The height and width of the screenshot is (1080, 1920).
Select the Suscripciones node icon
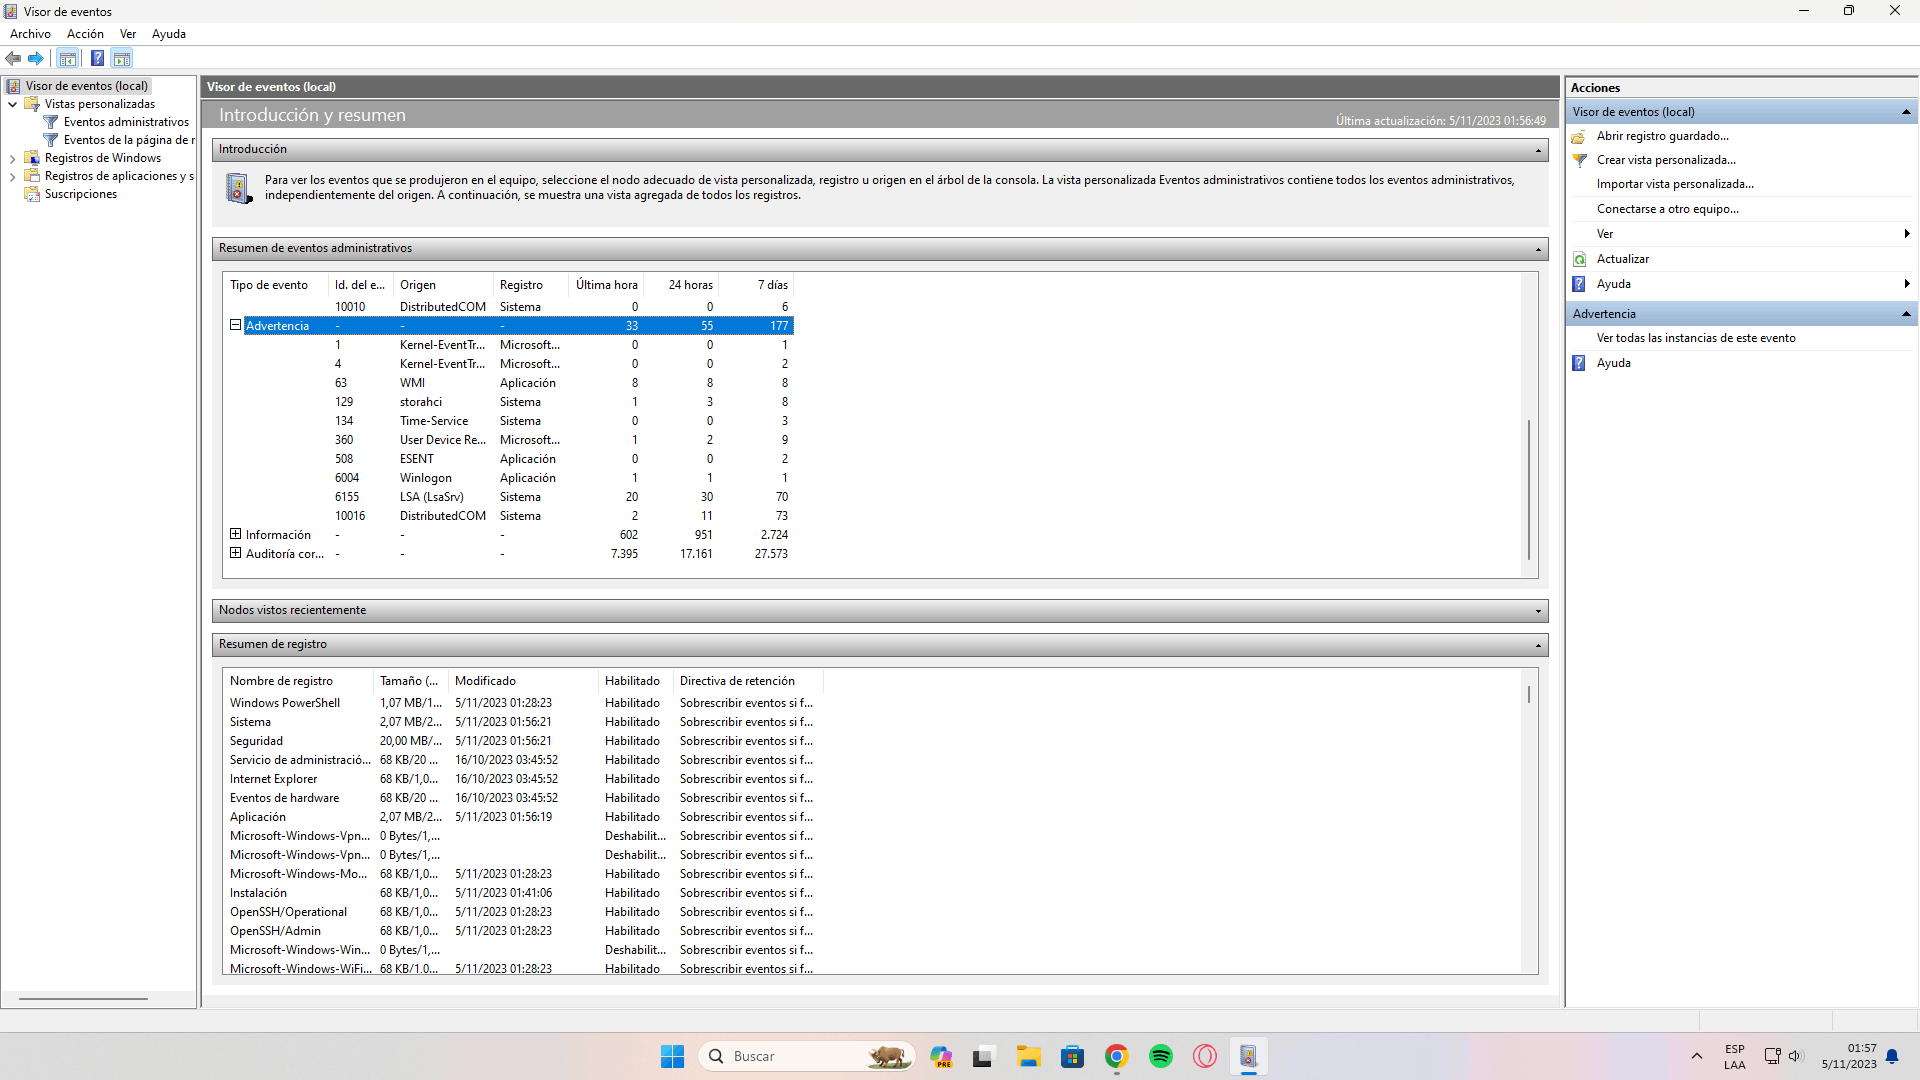click(32, 194)
